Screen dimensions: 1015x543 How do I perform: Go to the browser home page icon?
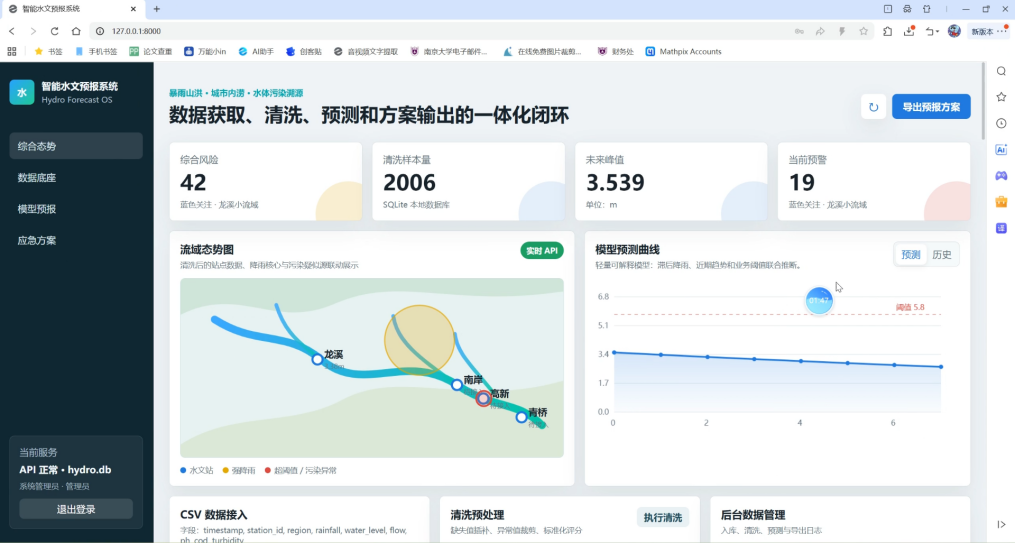click(x=76, y=31)
